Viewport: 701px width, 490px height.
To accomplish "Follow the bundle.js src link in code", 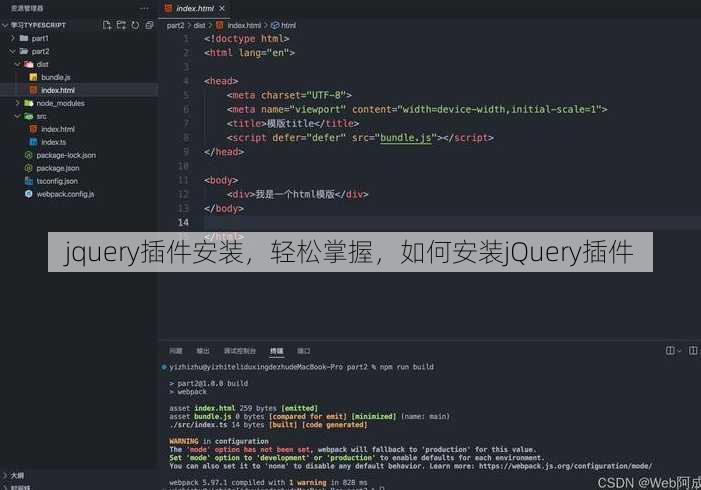I will (405, 138).
